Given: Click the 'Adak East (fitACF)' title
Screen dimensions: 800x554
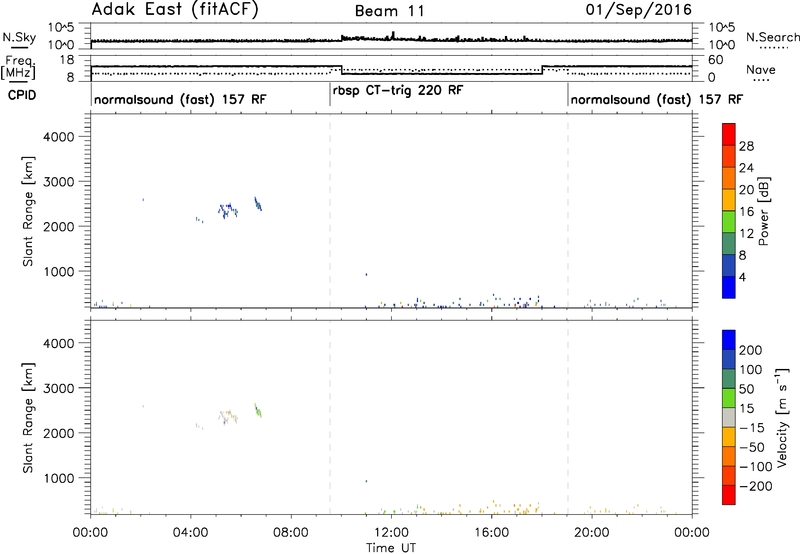Looking at the screenshot, I should point(174,10).
